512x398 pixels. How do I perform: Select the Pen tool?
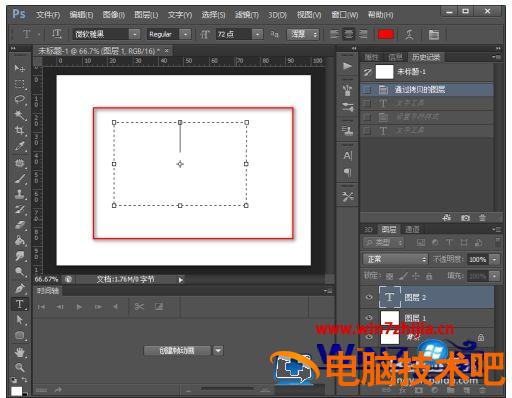(x=19, y=288)
